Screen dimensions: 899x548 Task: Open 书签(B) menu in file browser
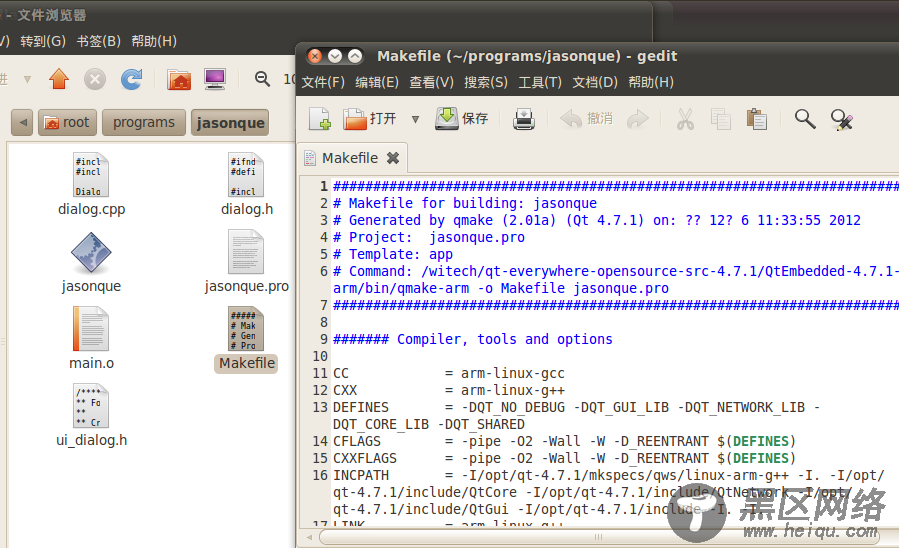click(x=99, y=41)
